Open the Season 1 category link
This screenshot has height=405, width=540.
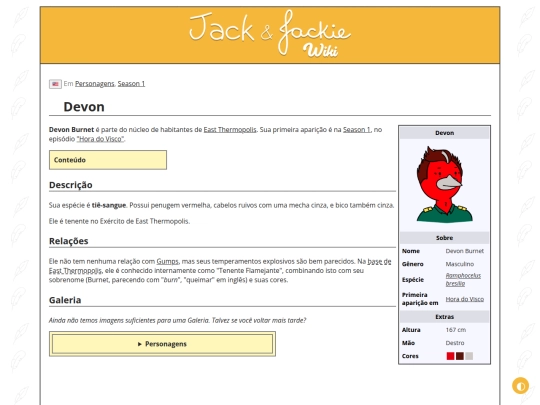131,84
